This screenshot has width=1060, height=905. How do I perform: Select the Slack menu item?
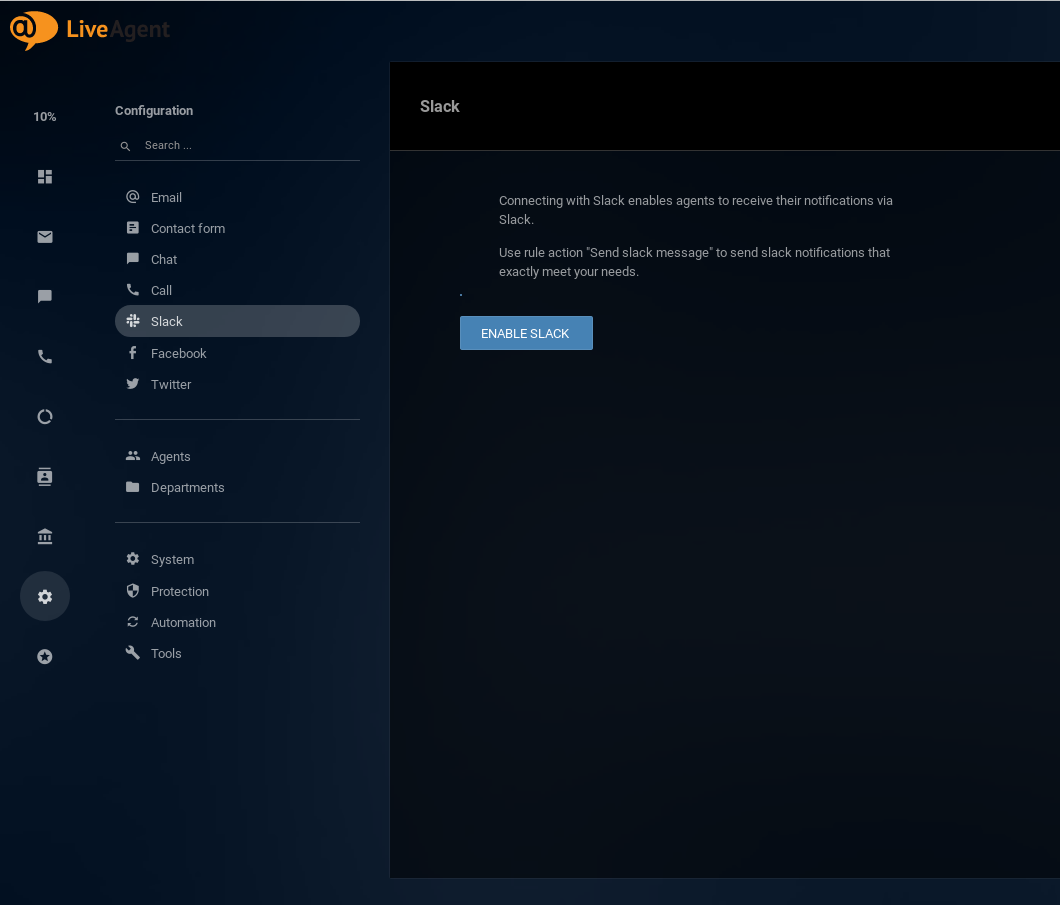point(237,321)
